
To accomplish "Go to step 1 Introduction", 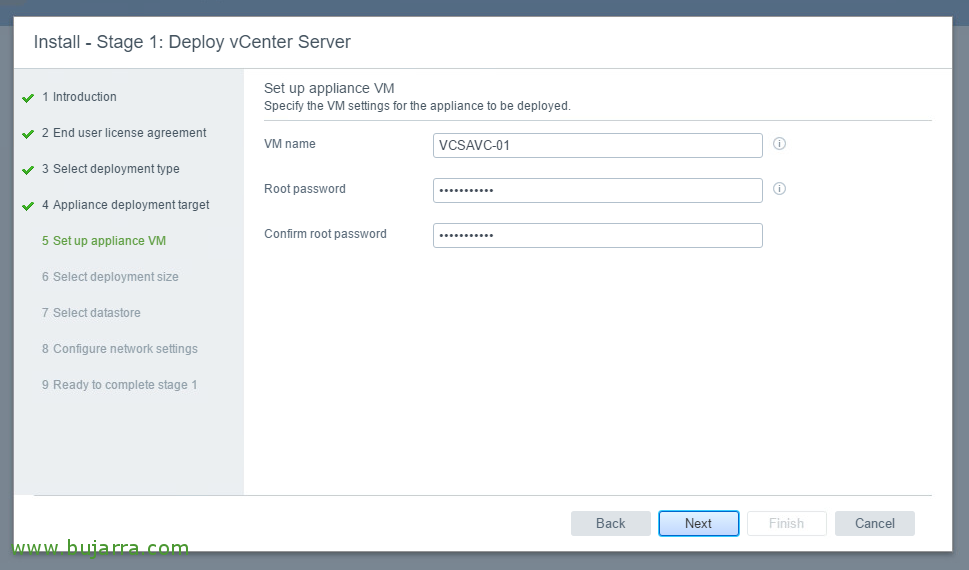I will click(x=79, y=96).
